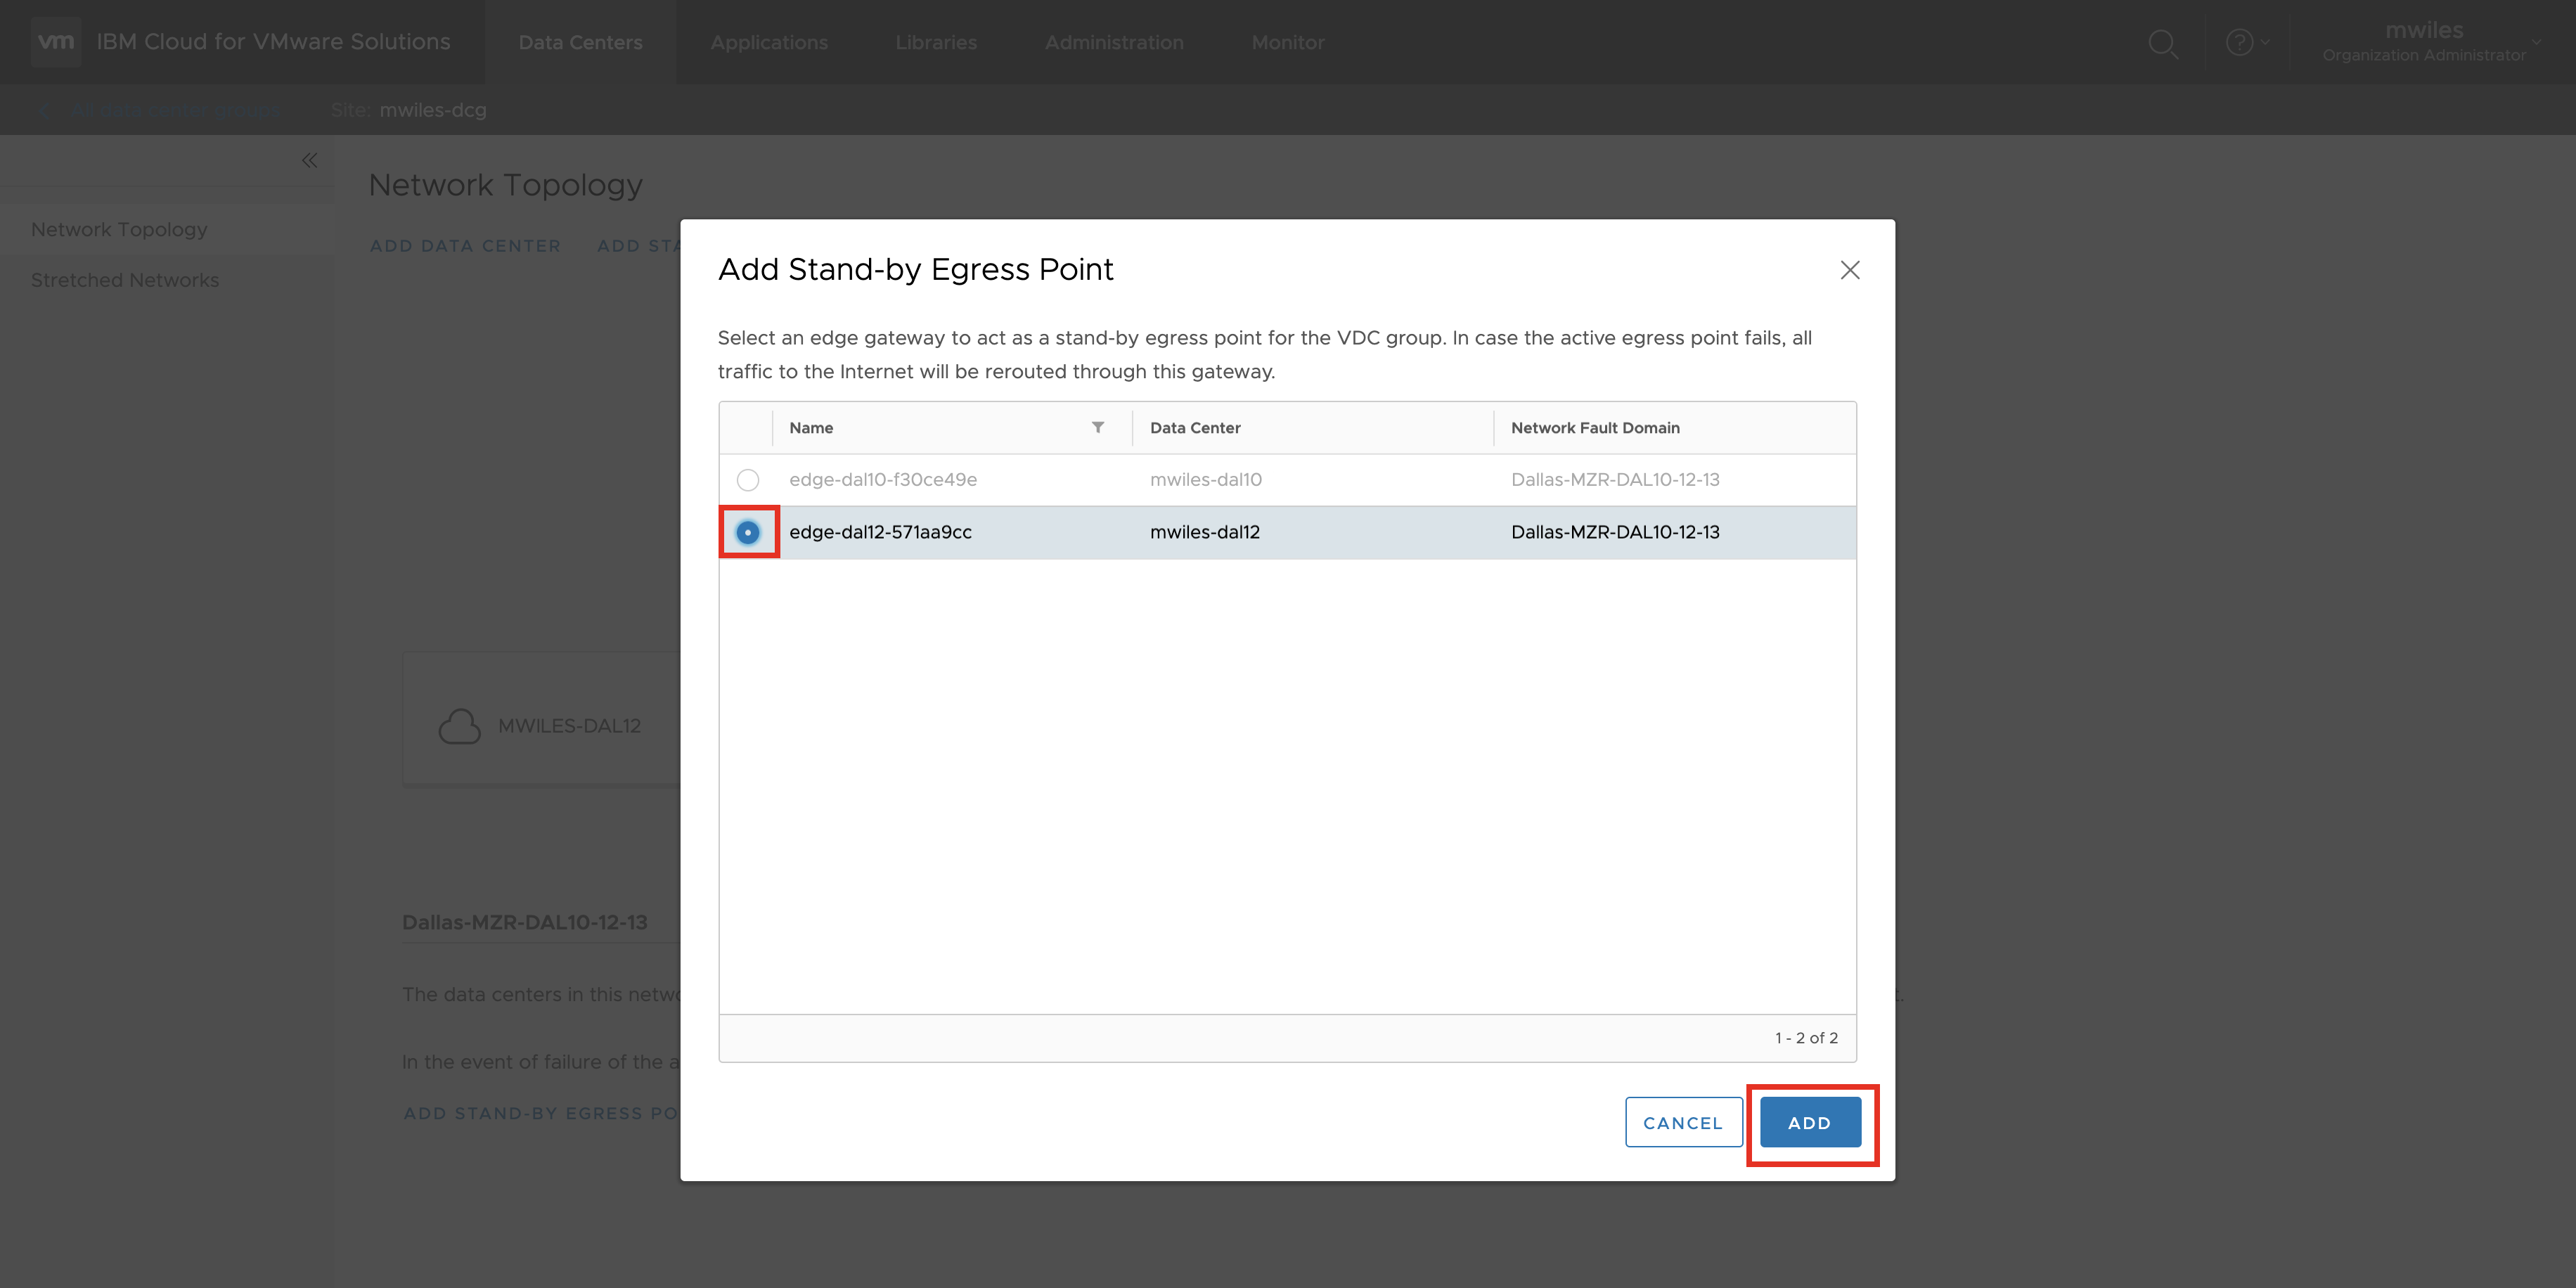Open the search magnifier icon
Image resolution: width=2576 pixels, height=1288 pixels.
[x=2162, y=43]
